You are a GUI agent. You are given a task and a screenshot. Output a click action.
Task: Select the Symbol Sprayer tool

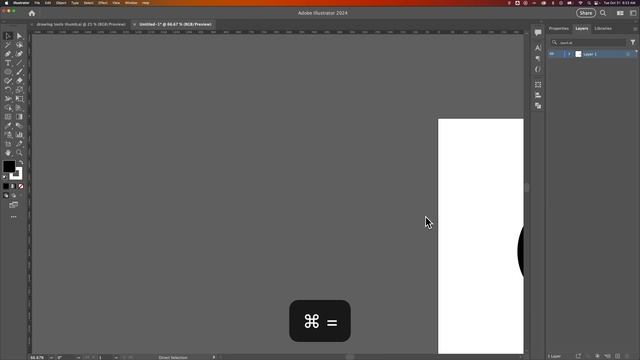coord(8,135)
